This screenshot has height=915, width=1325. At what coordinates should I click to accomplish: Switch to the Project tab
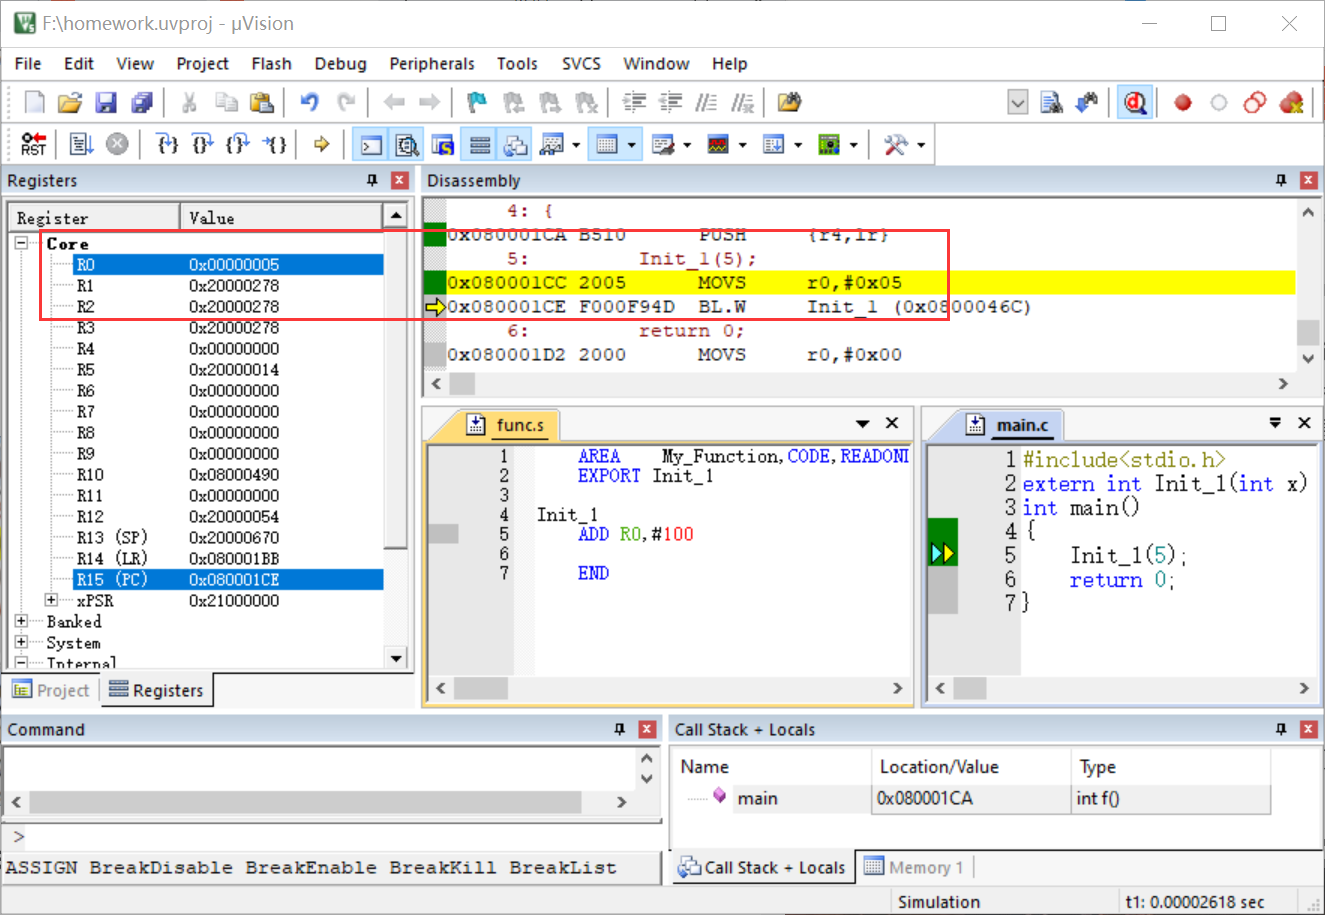coord(51,690)
